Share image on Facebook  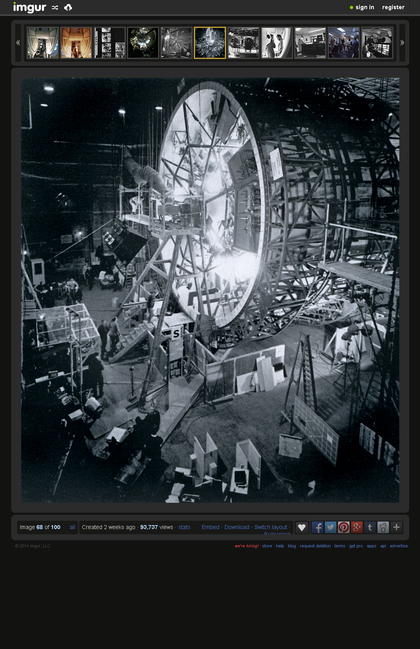tap(317, 527)
